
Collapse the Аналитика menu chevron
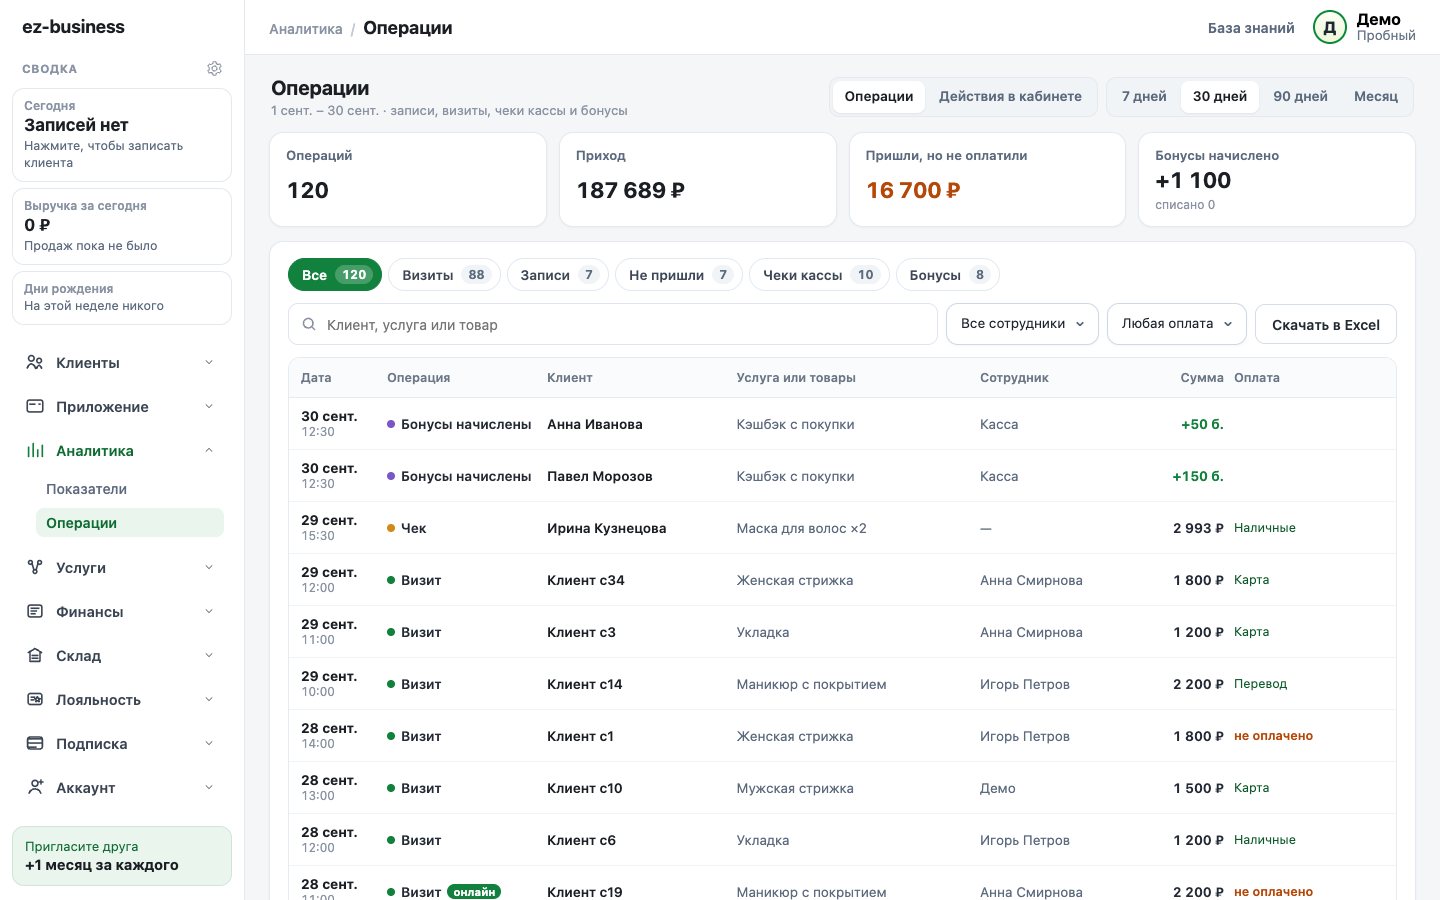click(x=209, y=451)
